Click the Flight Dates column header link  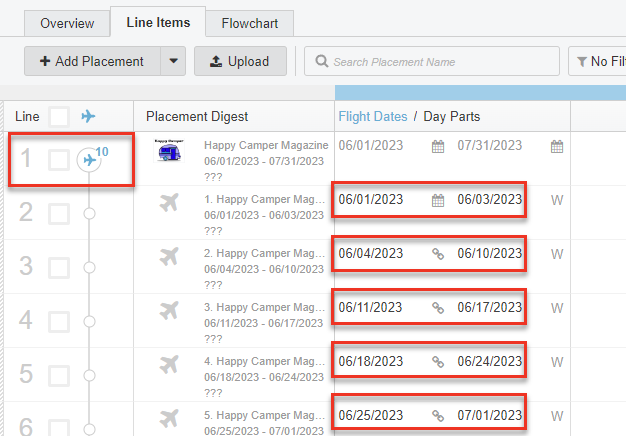point(373,117)
